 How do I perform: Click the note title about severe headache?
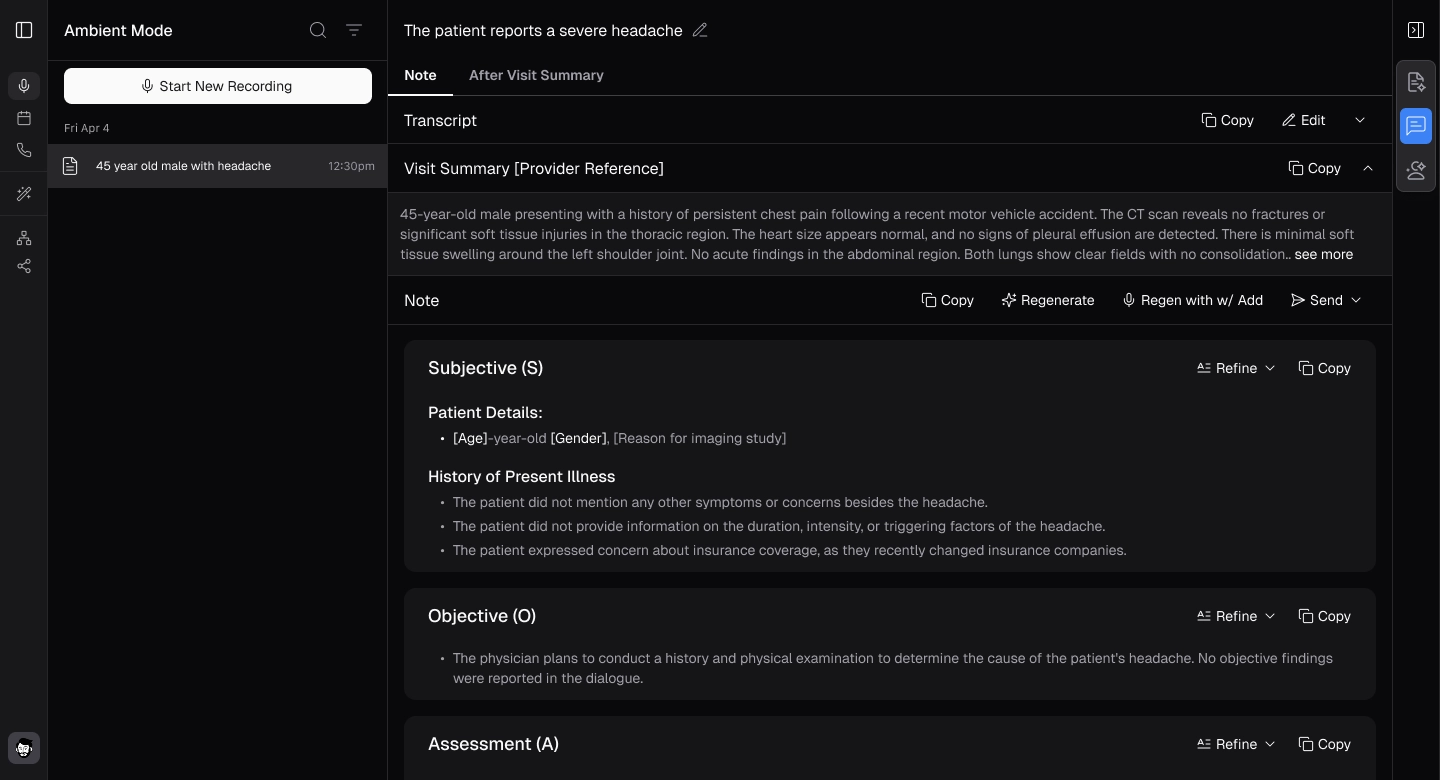tap(543, 30)
